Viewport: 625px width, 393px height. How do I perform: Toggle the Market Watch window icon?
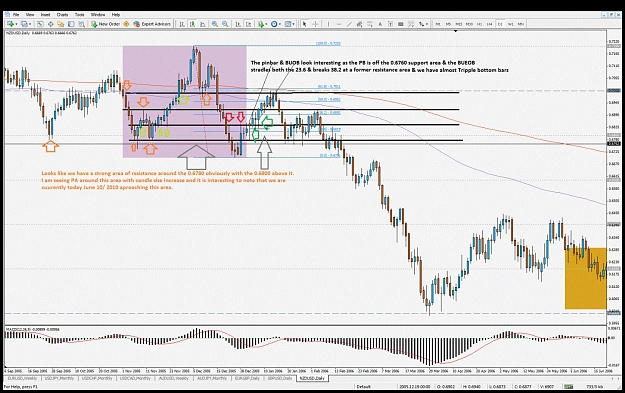coord(40,24)
